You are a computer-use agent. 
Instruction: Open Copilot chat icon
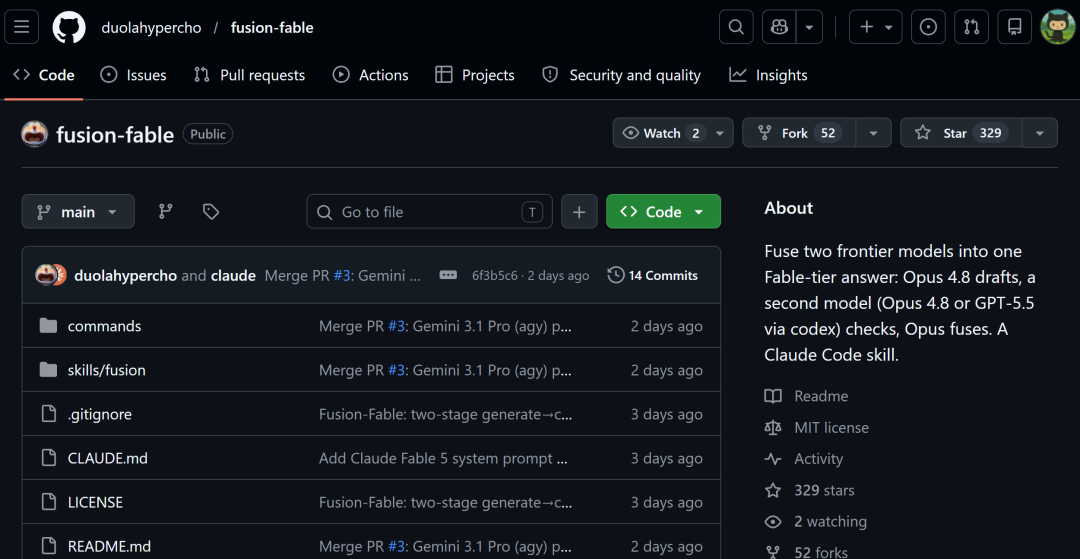coord(780,28)
